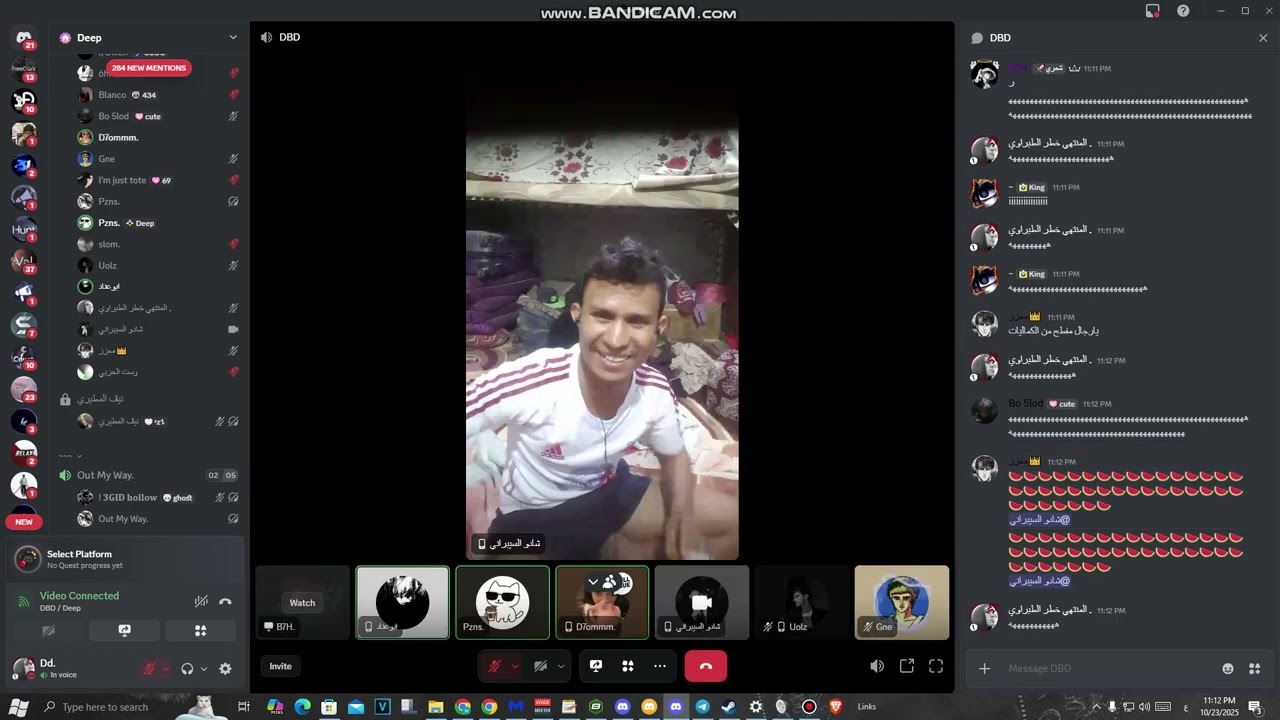
Task: Open the apps launcher in chat input
Action: tap(1254, 668)
